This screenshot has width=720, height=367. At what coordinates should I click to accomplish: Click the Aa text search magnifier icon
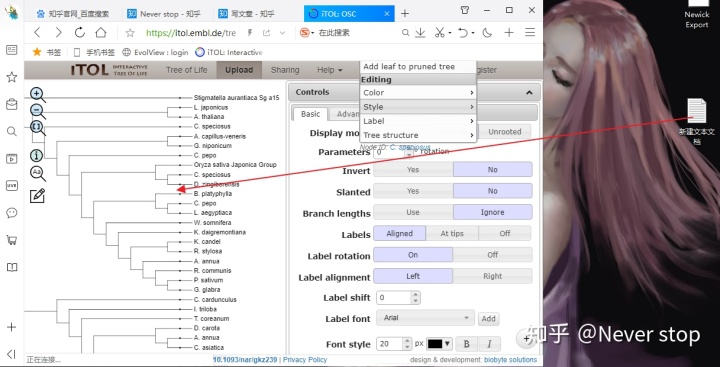tap(38, 173)
